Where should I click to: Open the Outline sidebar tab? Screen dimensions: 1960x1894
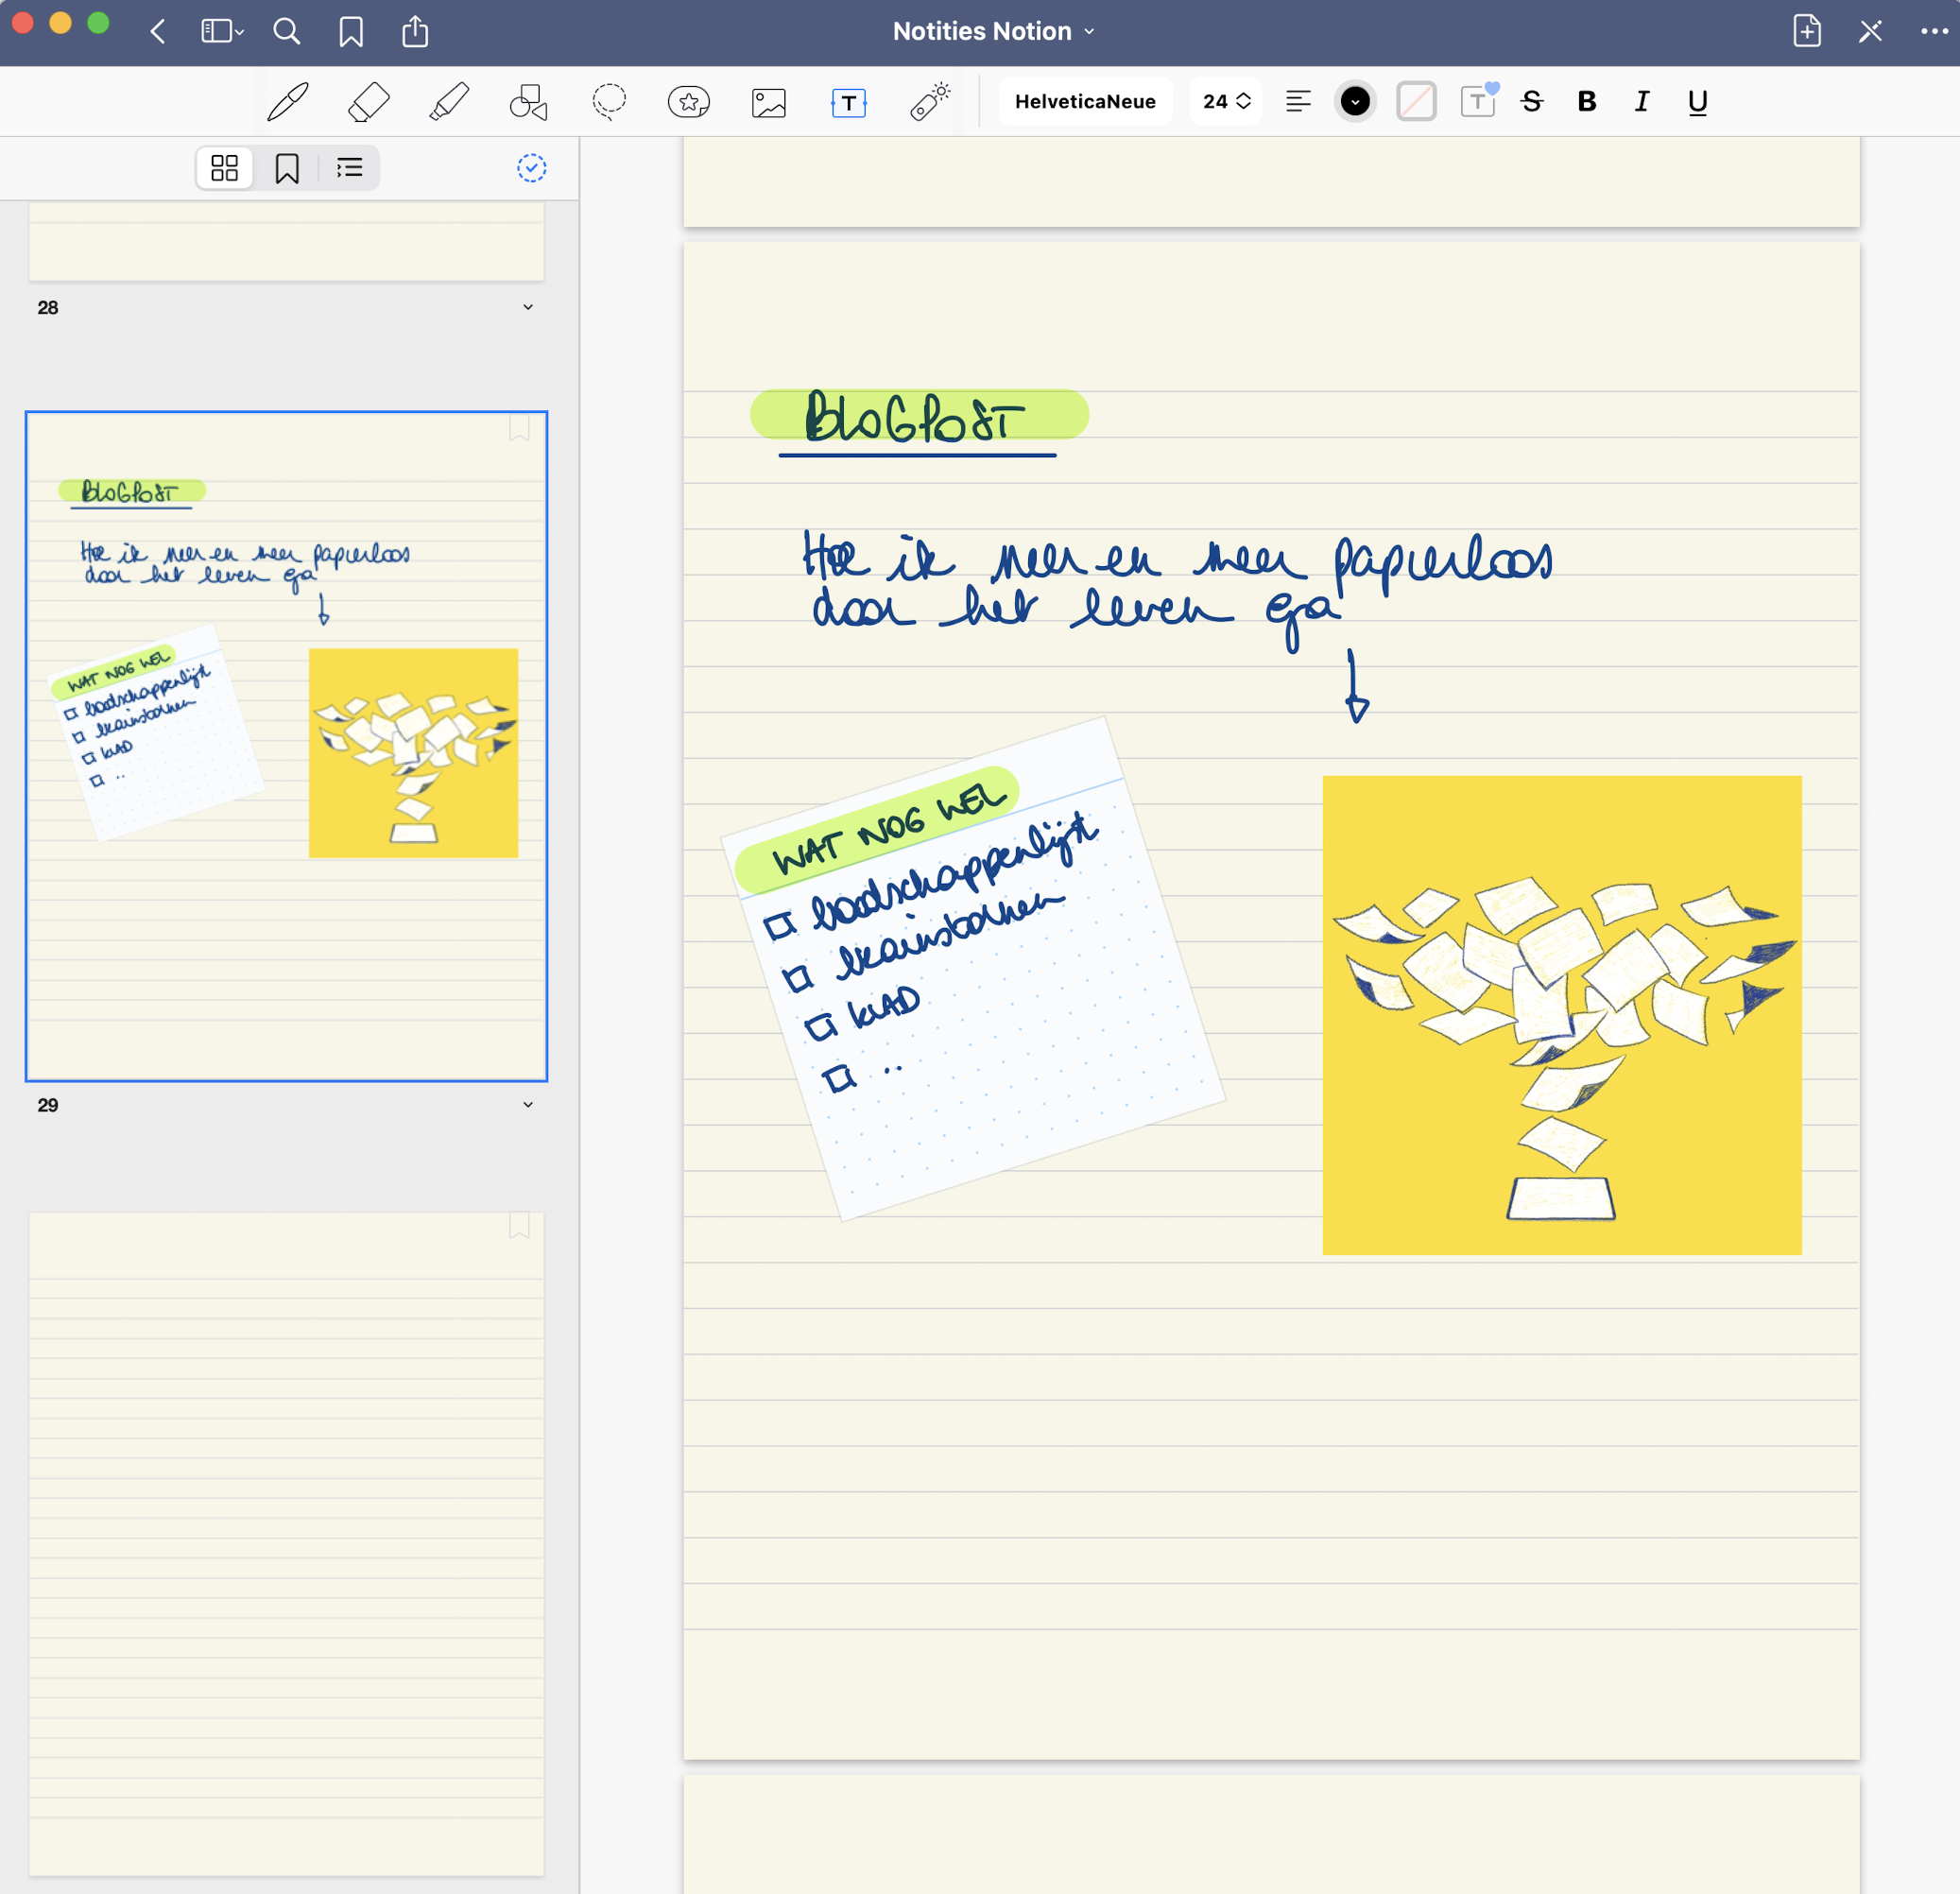coord(348,168)
